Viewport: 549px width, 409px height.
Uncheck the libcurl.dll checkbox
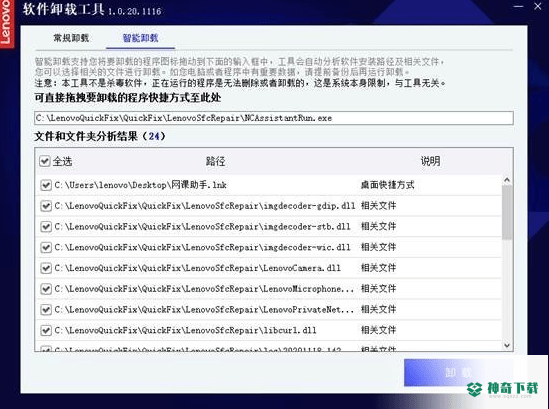click(46, 330)
